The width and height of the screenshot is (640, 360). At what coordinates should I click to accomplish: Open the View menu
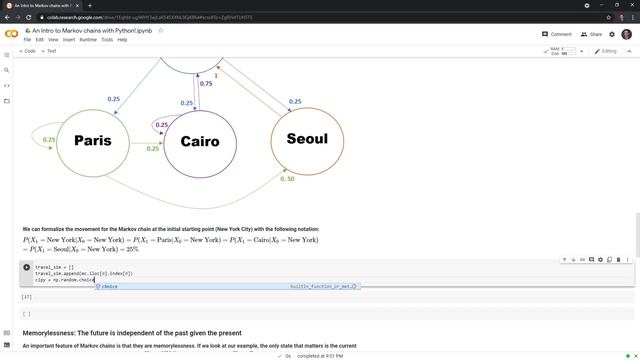[53, 40]
